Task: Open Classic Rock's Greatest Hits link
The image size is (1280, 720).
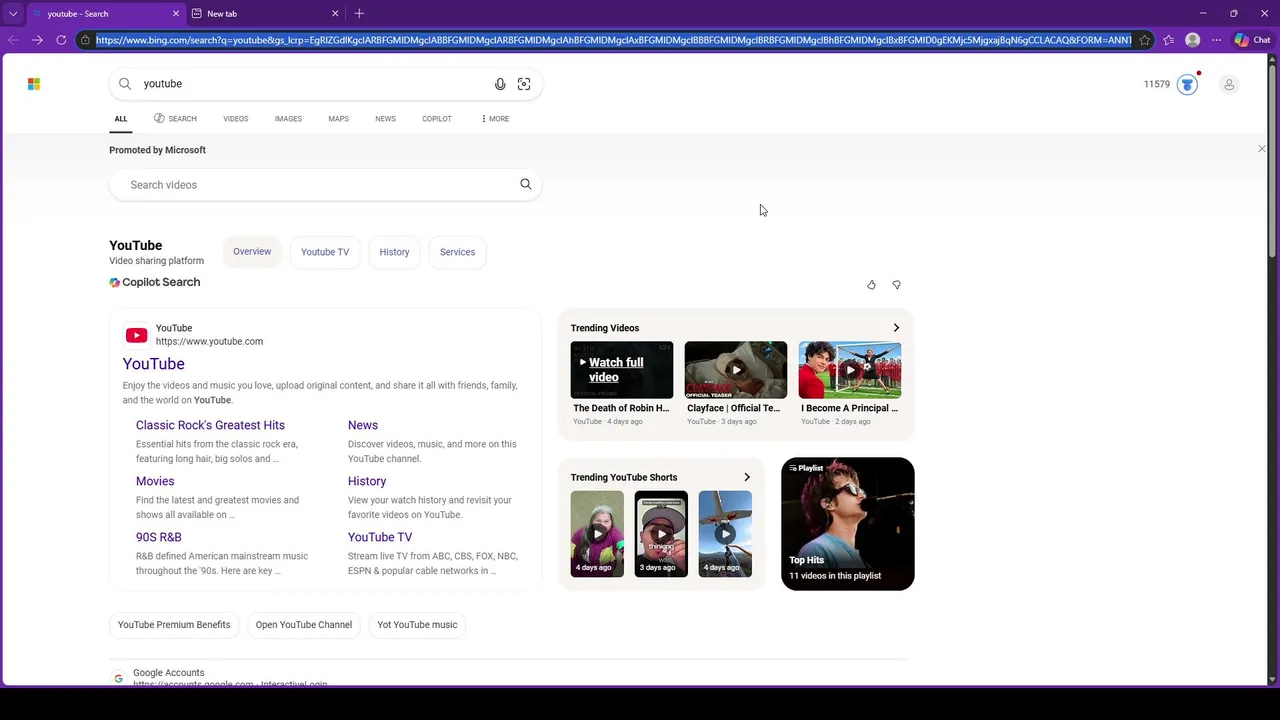Action: click(x=210, y=425)
